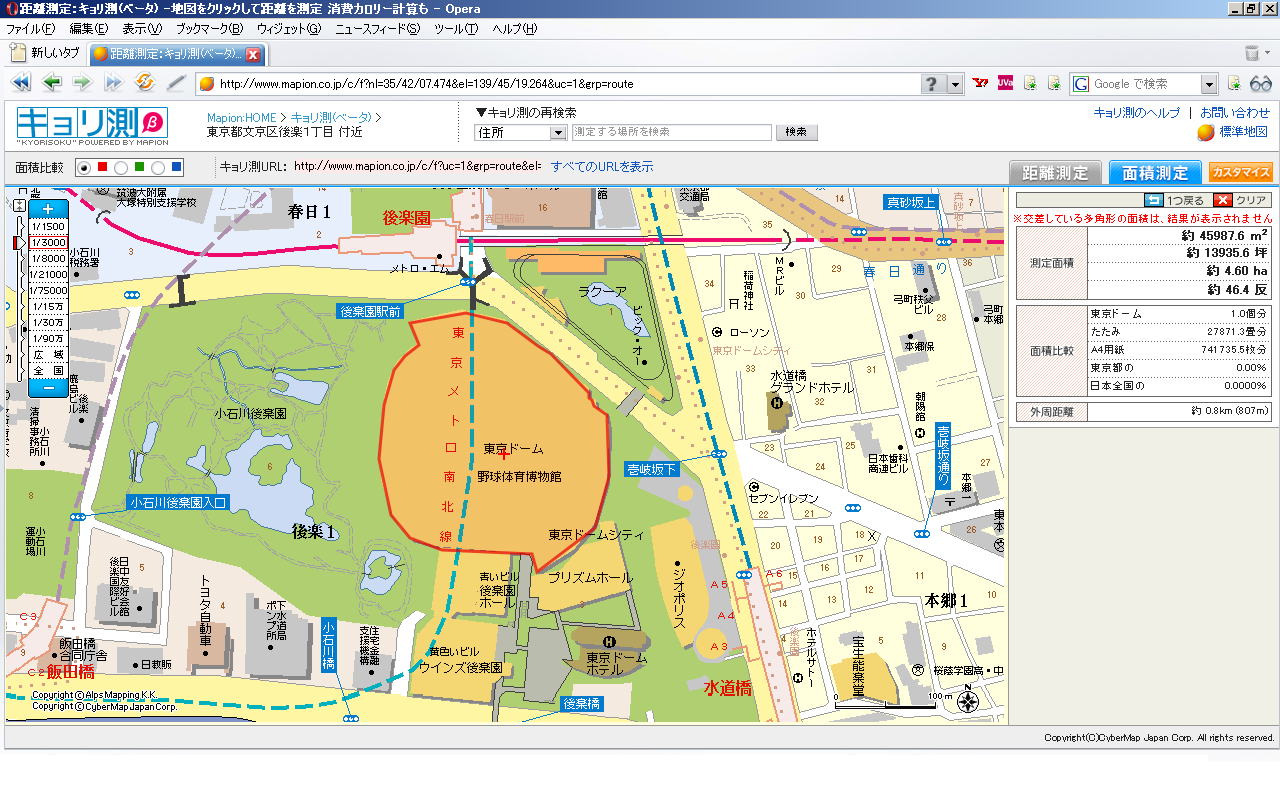Click the map scale slider handle

tap(17, 243)
